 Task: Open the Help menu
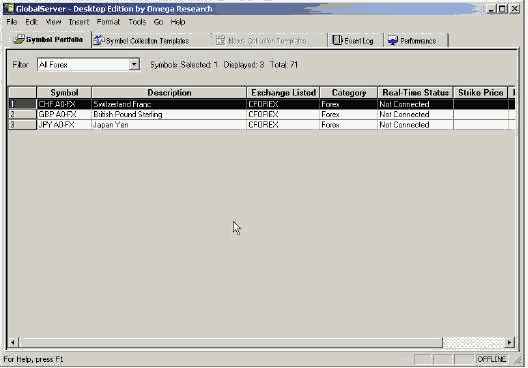178,22
